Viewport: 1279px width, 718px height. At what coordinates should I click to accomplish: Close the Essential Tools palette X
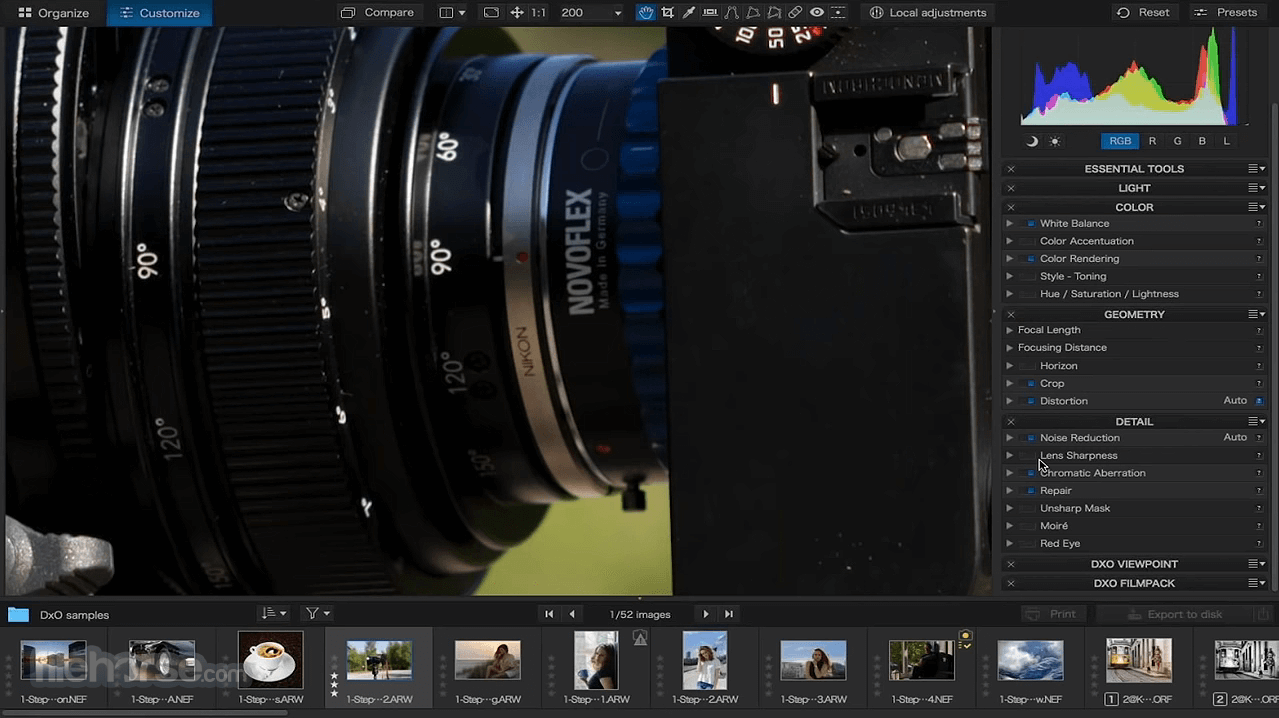1011,169
